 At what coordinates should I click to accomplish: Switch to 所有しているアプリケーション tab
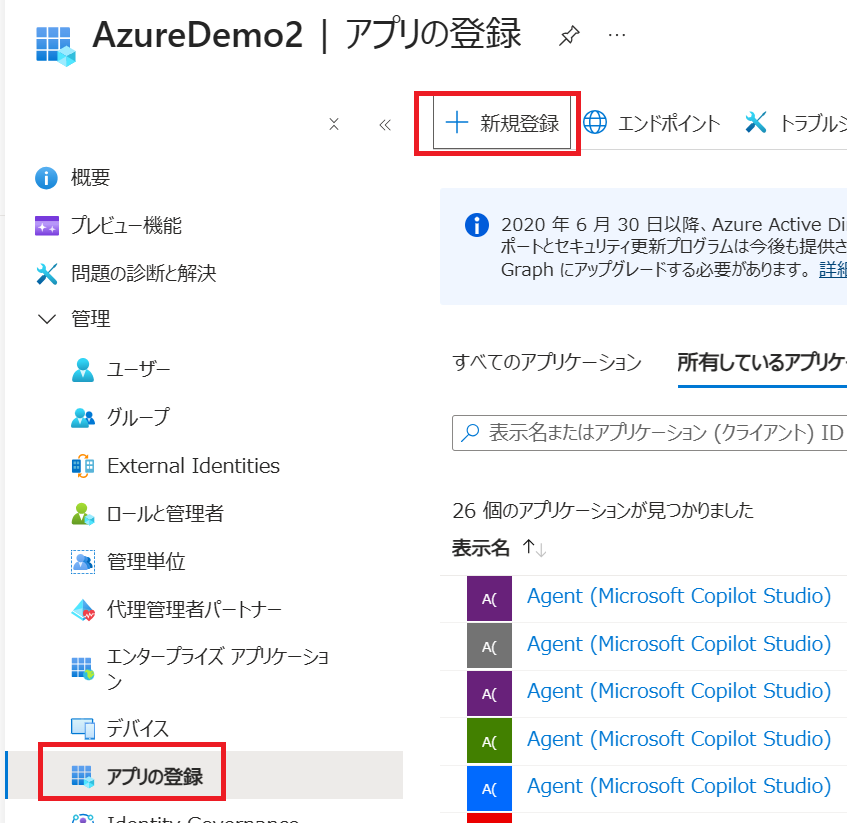tap(762, 362)
